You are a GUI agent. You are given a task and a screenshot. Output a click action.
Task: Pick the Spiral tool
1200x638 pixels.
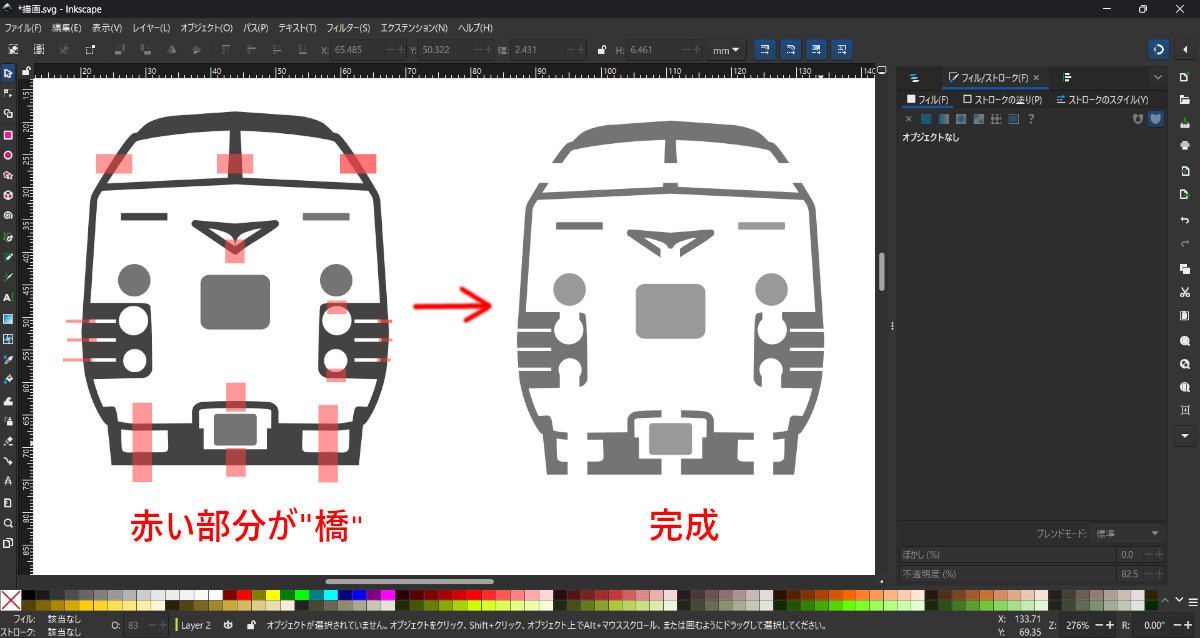(x=8, y=215)
